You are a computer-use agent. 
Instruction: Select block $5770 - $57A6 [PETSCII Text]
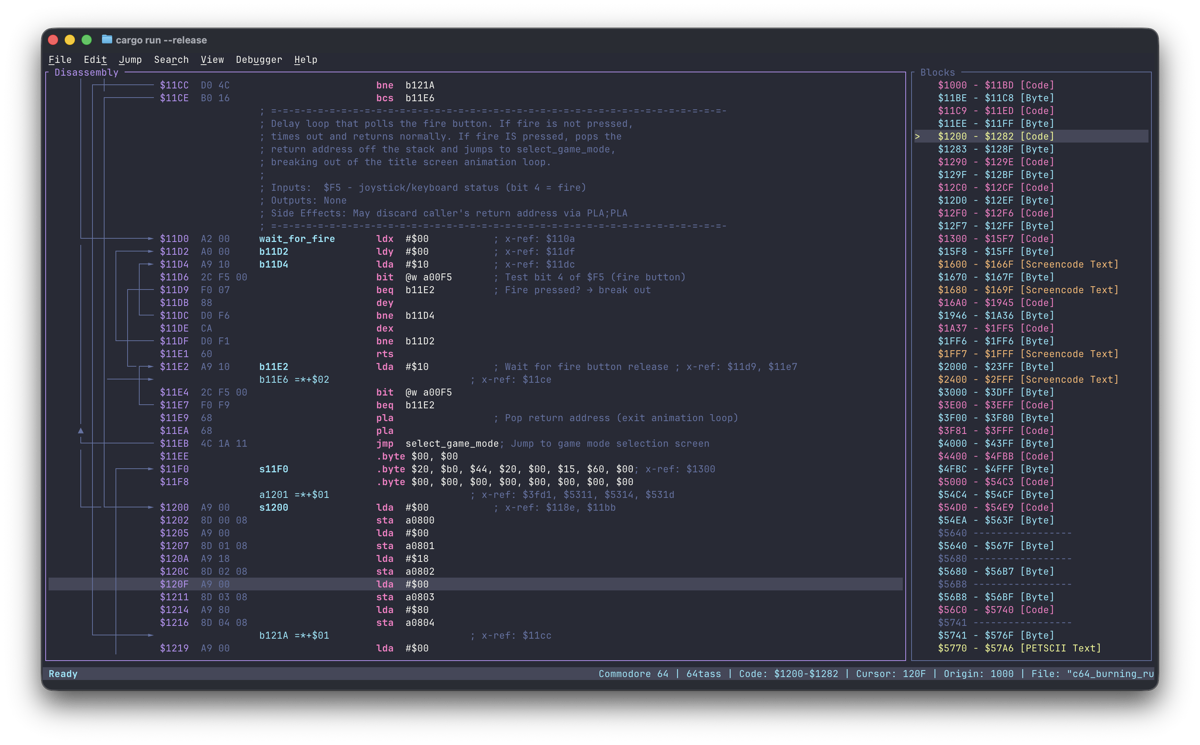1031,648
